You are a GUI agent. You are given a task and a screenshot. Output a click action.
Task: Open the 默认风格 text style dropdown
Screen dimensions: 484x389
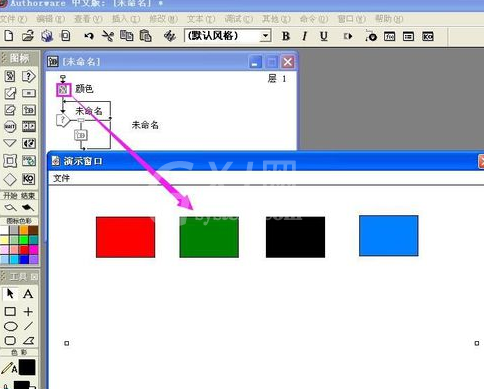coord(265,36)
